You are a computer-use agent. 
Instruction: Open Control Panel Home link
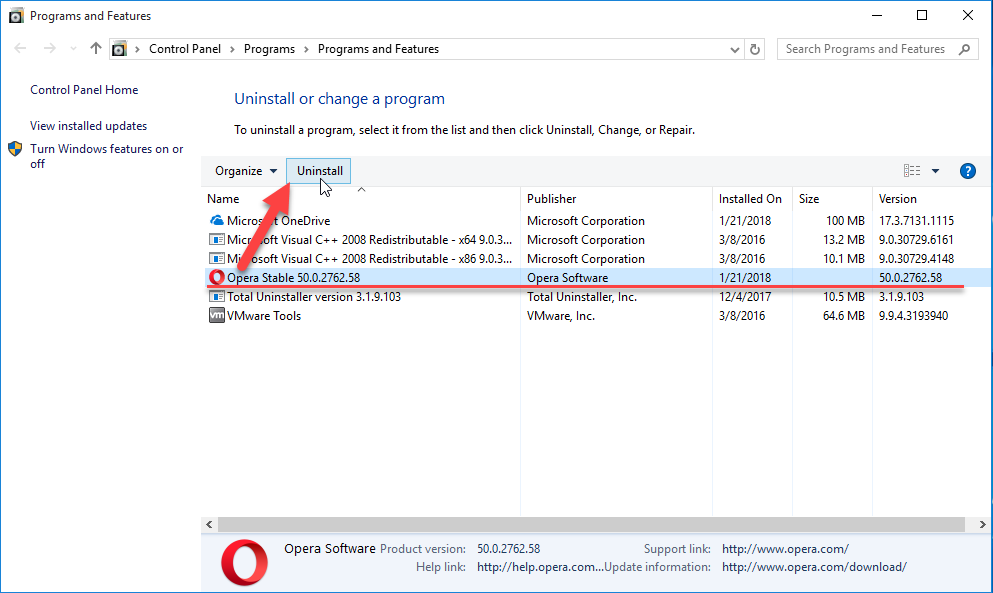84,90
